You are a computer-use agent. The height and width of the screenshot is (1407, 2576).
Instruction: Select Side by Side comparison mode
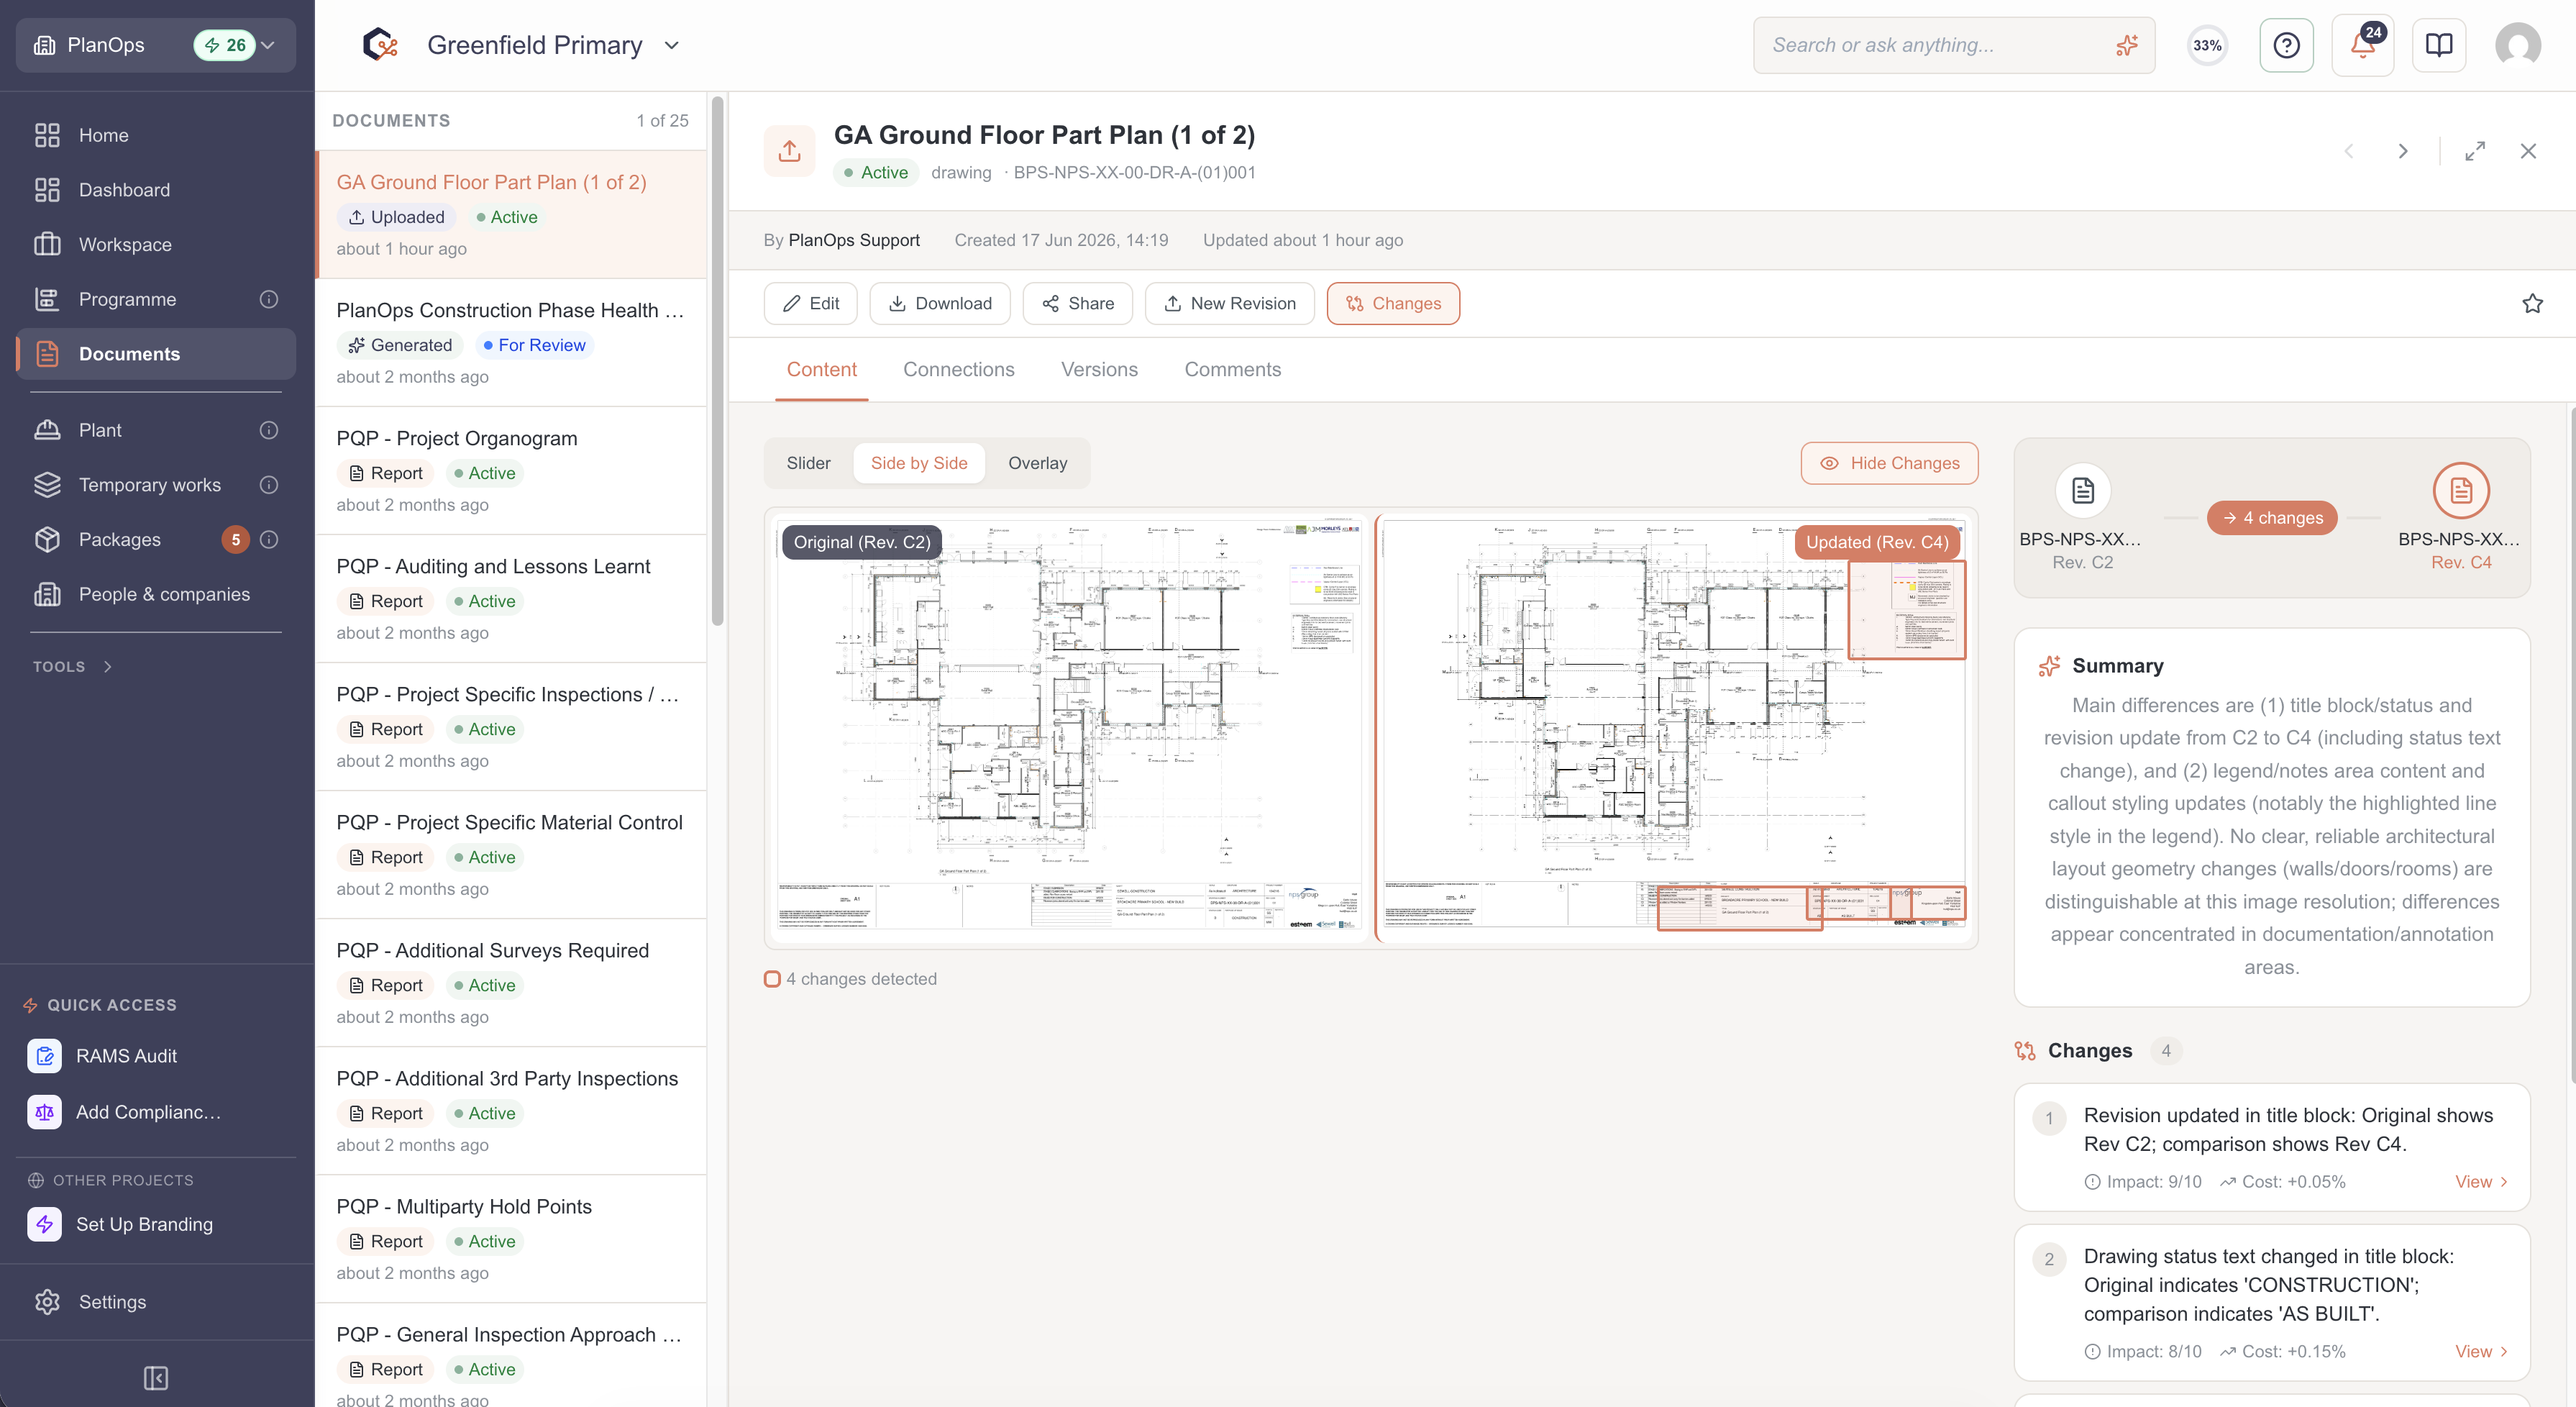[918, 463]
